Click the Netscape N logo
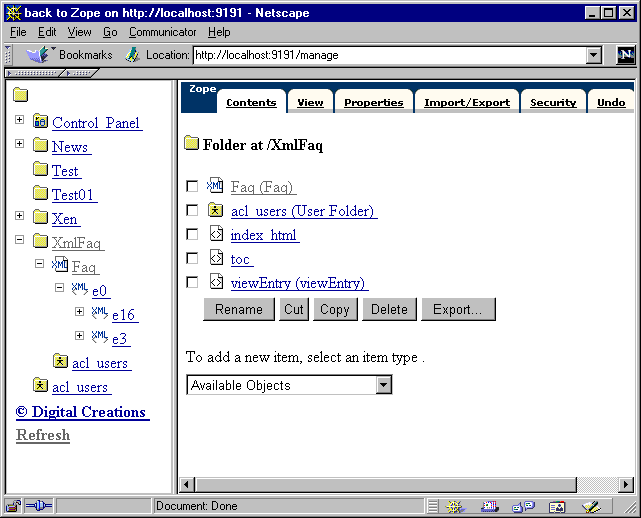Image resolution: width=641 pixels, height=518 pixels. (626, 55)
